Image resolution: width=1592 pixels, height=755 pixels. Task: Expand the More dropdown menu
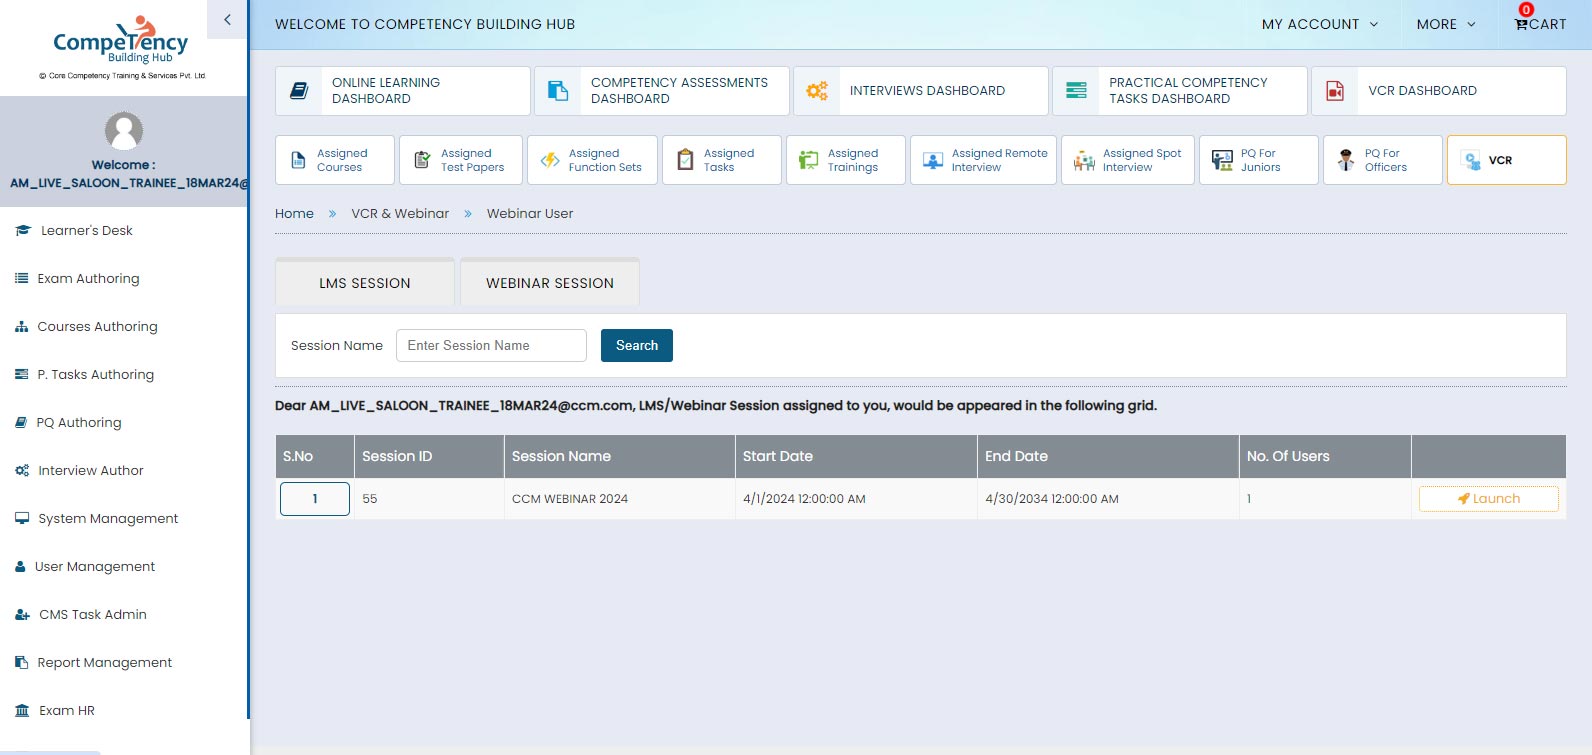click(1445, 24)
